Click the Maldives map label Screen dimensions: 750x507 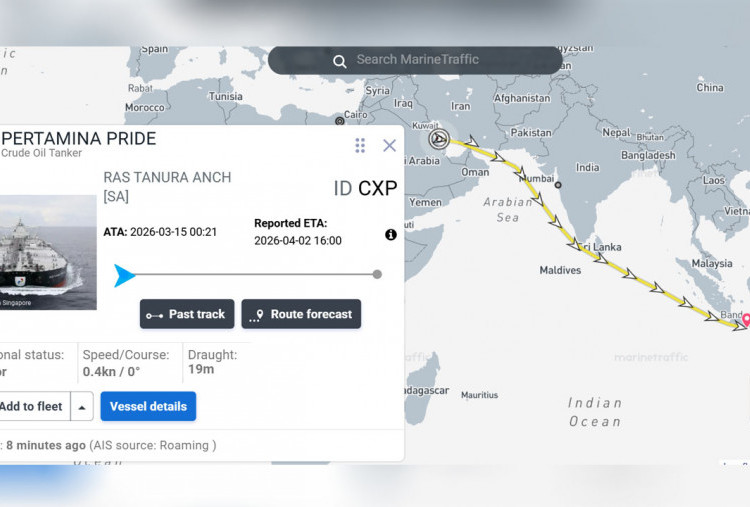560,270
